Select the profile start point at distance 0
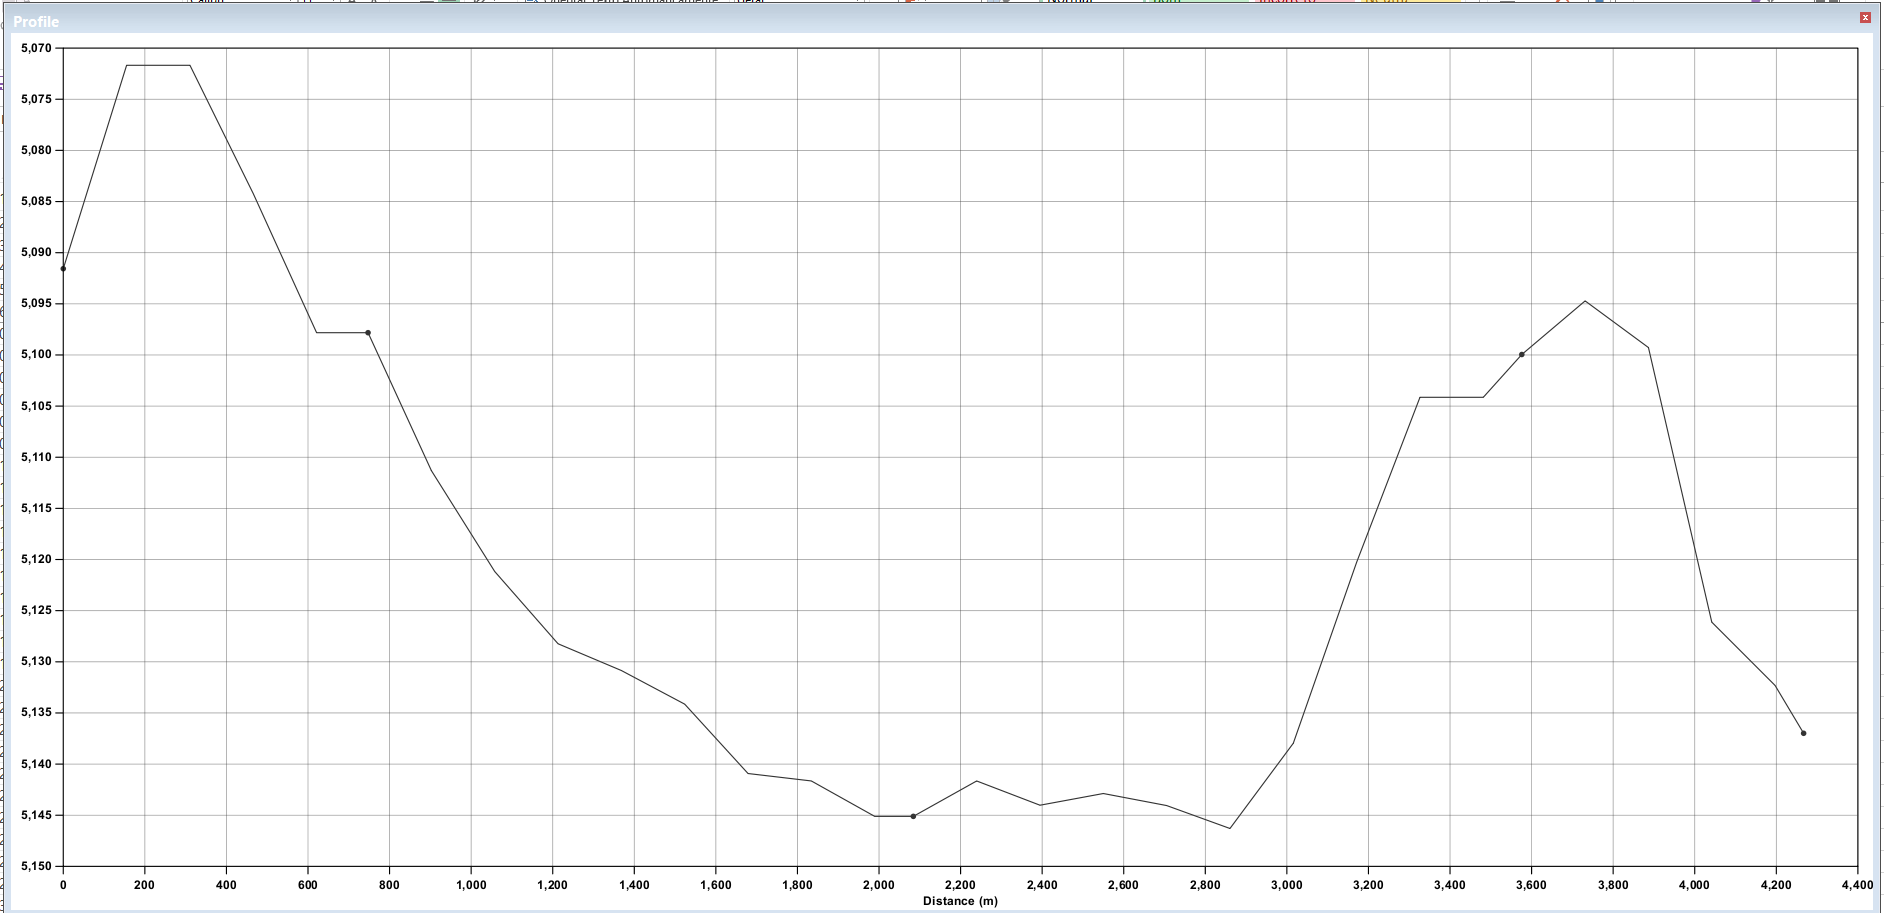Screen dimensions: 1884x913 (x=63, y=269)
